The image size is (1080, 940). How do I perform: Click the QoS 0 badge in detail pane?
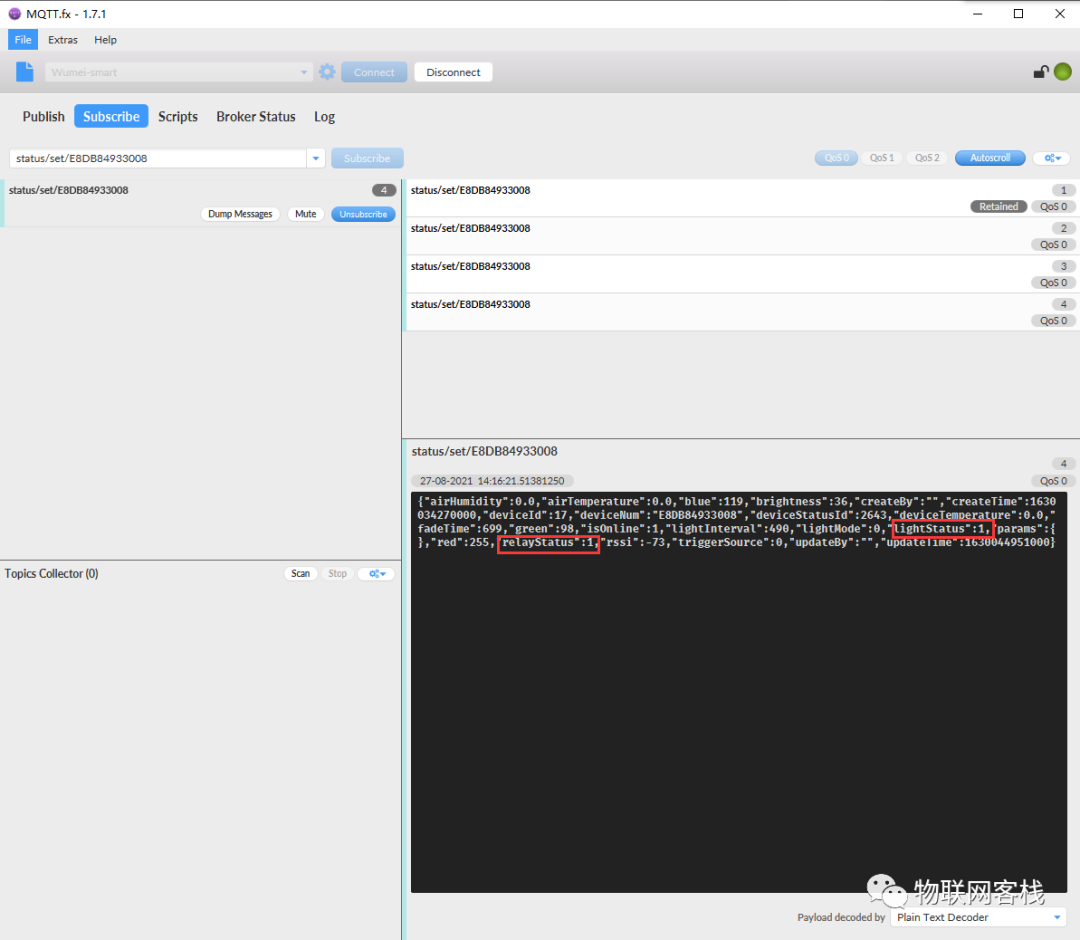tap(1053, 481)
